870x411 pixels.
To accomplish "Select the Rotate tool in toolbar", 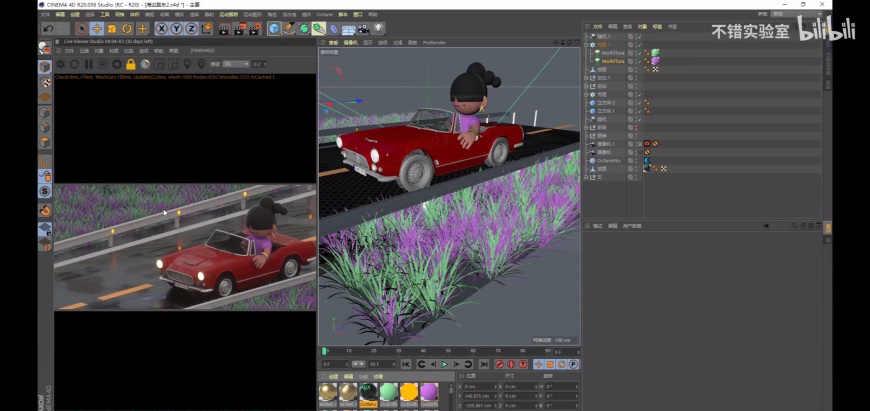I will coord(127,29).
